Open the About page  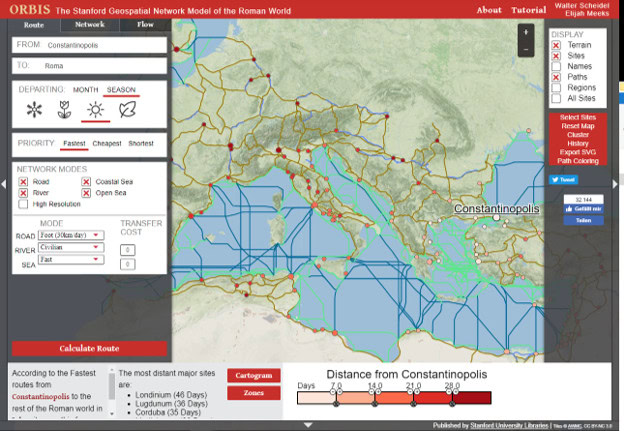489,10
